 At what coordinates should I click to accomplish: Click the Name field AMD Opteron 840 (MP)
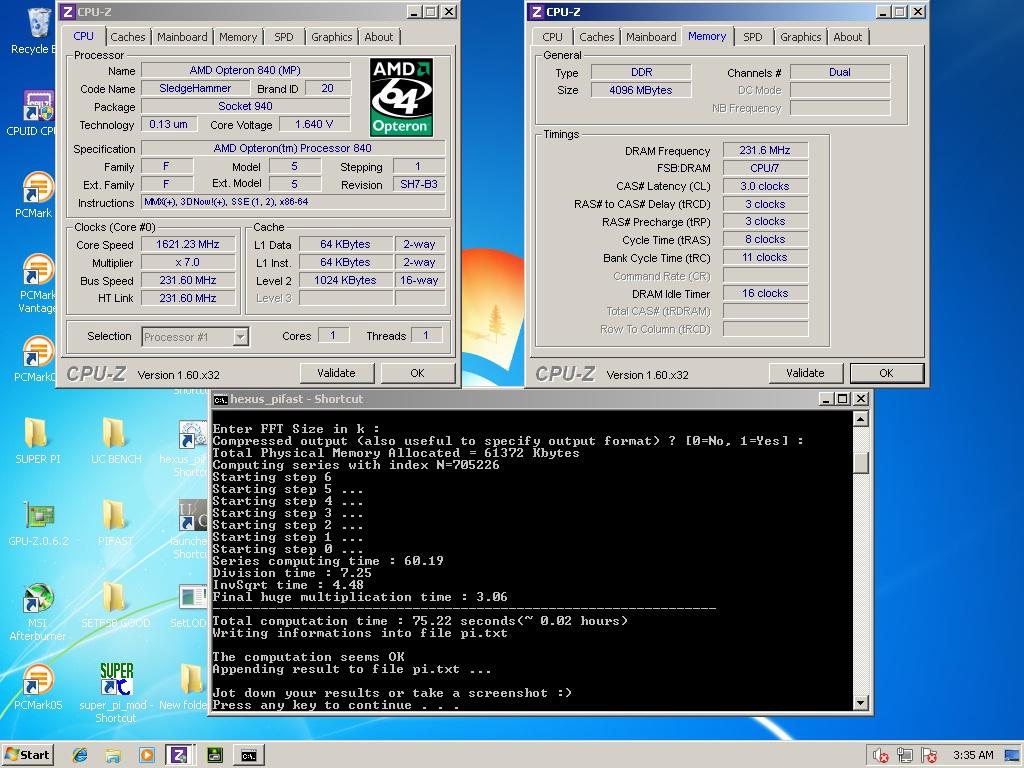click(246, 70)
